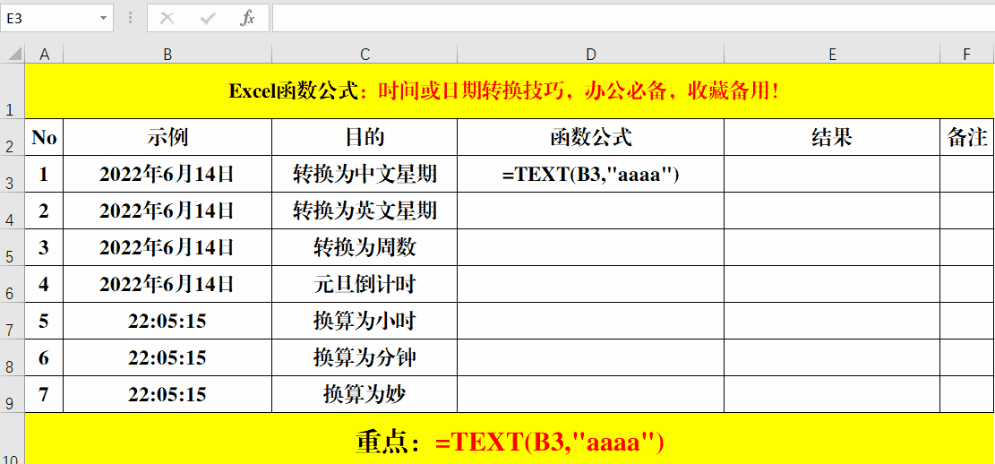Select the '换算为分钟' cell
The height and width of the screenshot is (464, 995).
tap(364, 357)
